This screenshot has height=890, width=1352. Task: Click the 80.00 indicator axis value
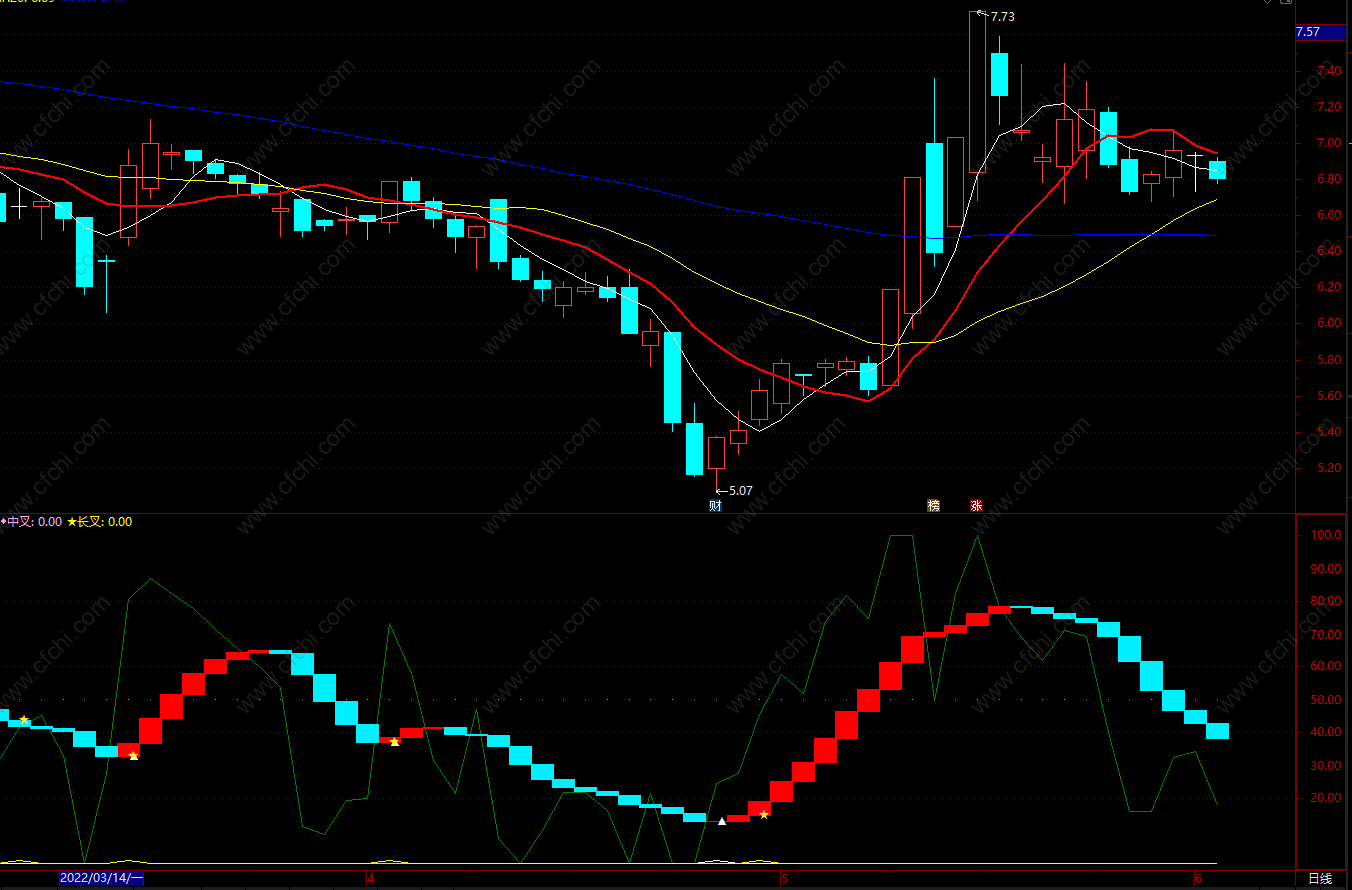tap(1325, 601)
